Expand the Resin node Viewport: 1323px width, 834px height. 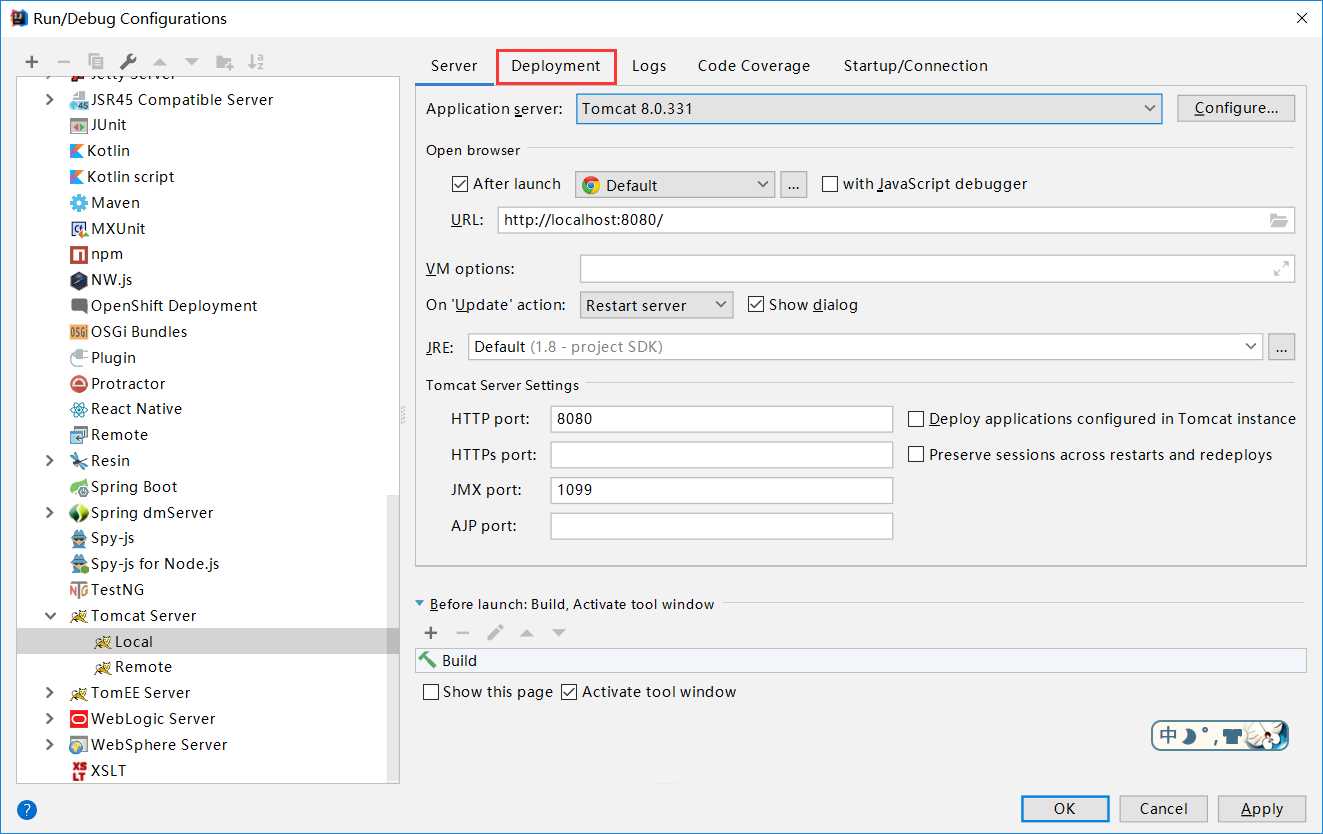click(50, 461)
